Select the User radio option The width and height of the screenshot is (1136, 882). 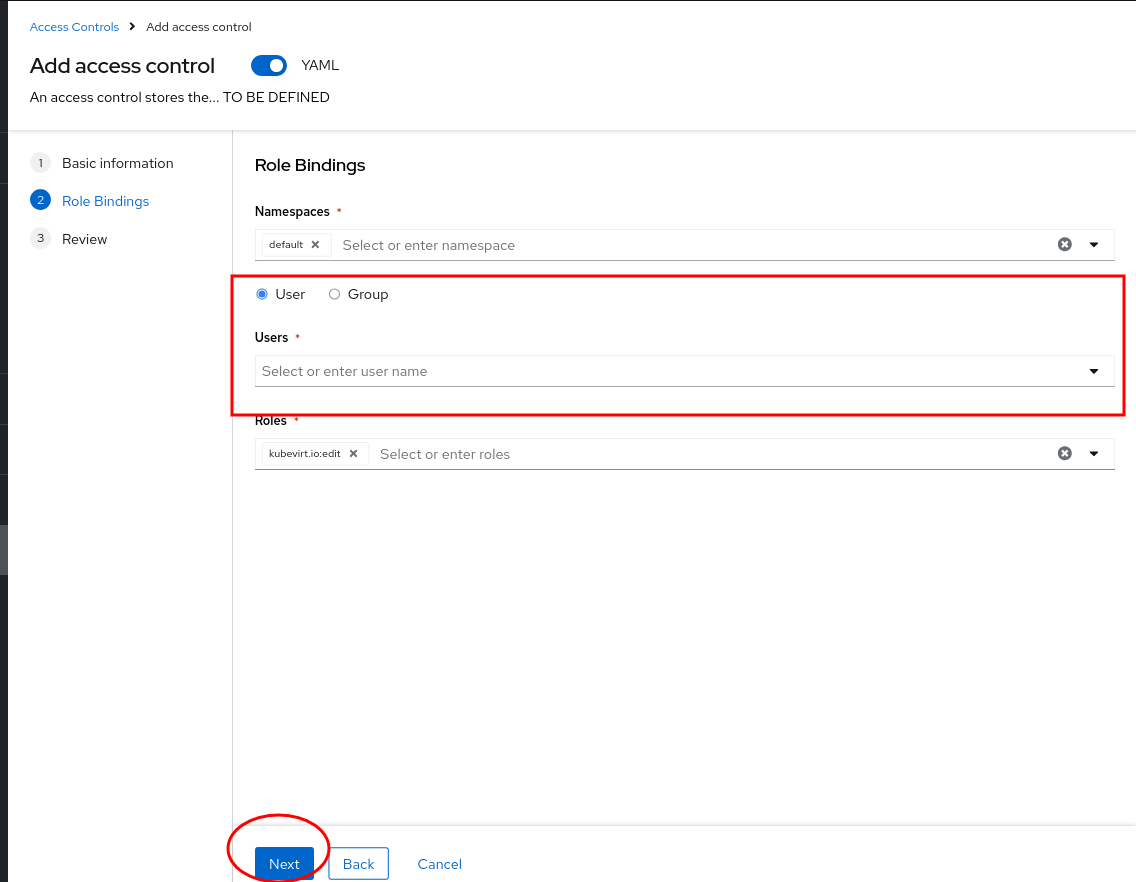coord(262,294)
